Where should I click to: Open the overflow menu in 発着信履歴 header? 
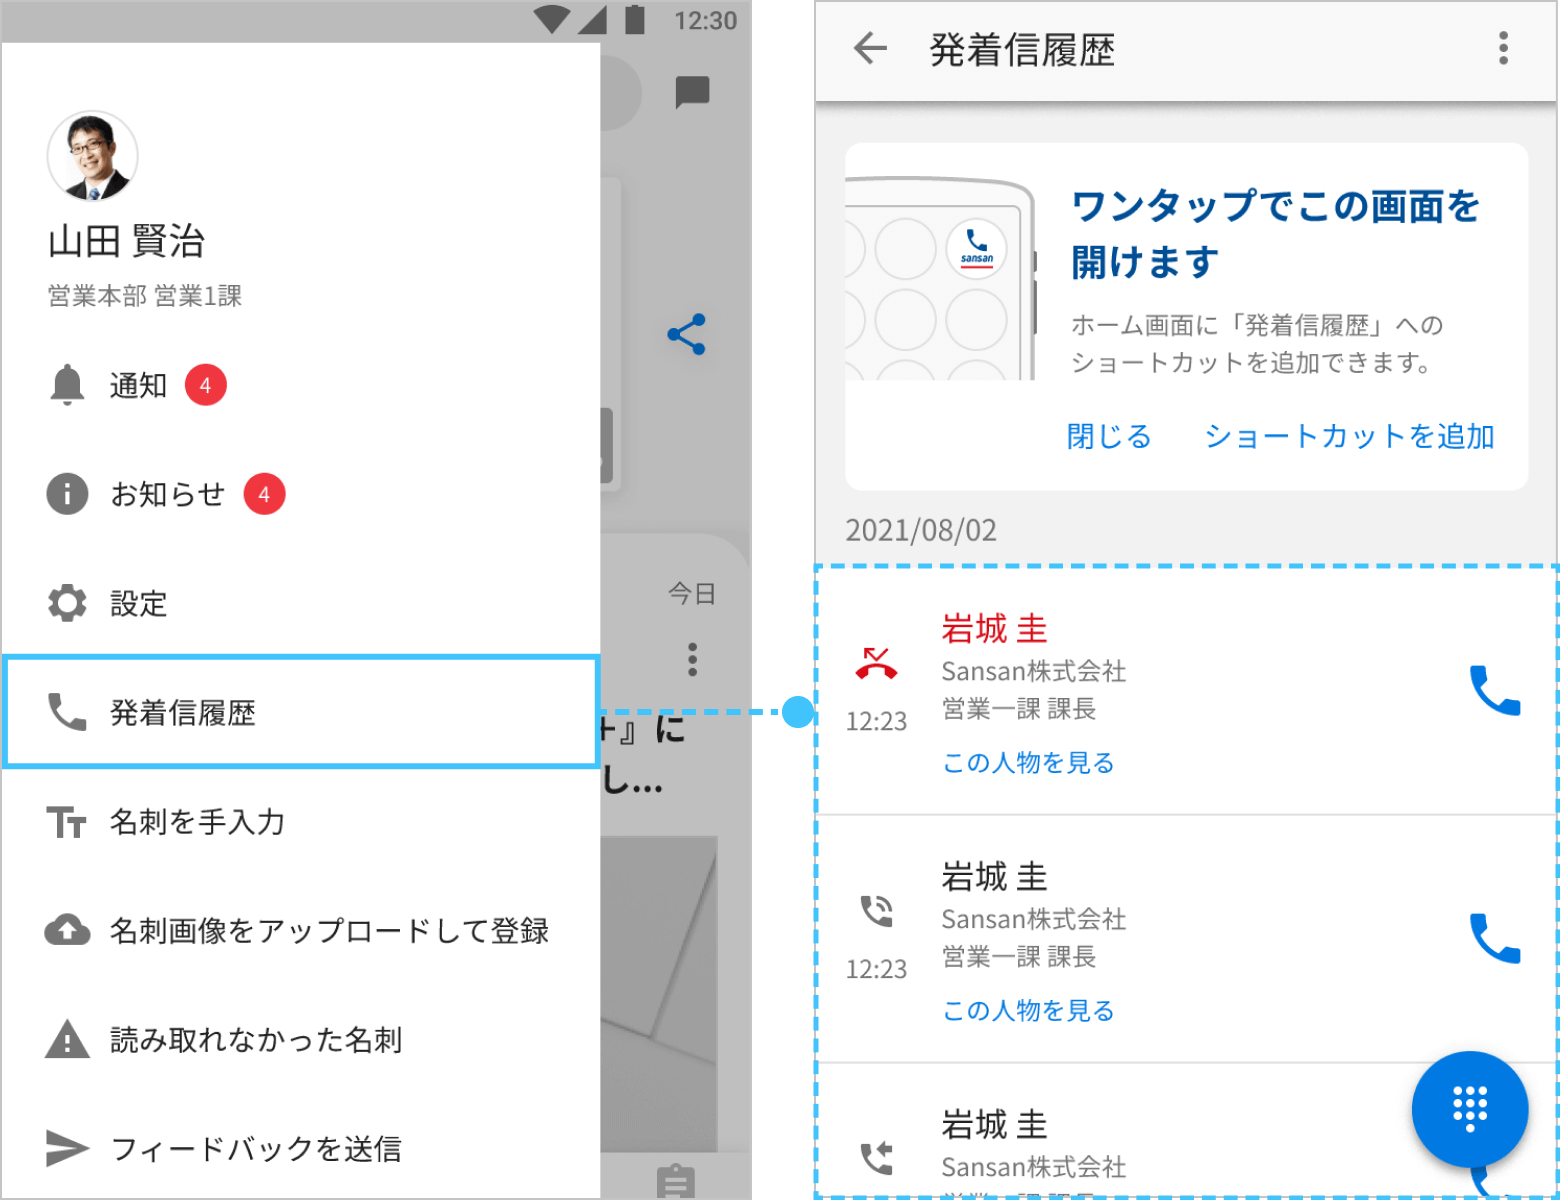pyautogui.click(x=1503, y=48)
